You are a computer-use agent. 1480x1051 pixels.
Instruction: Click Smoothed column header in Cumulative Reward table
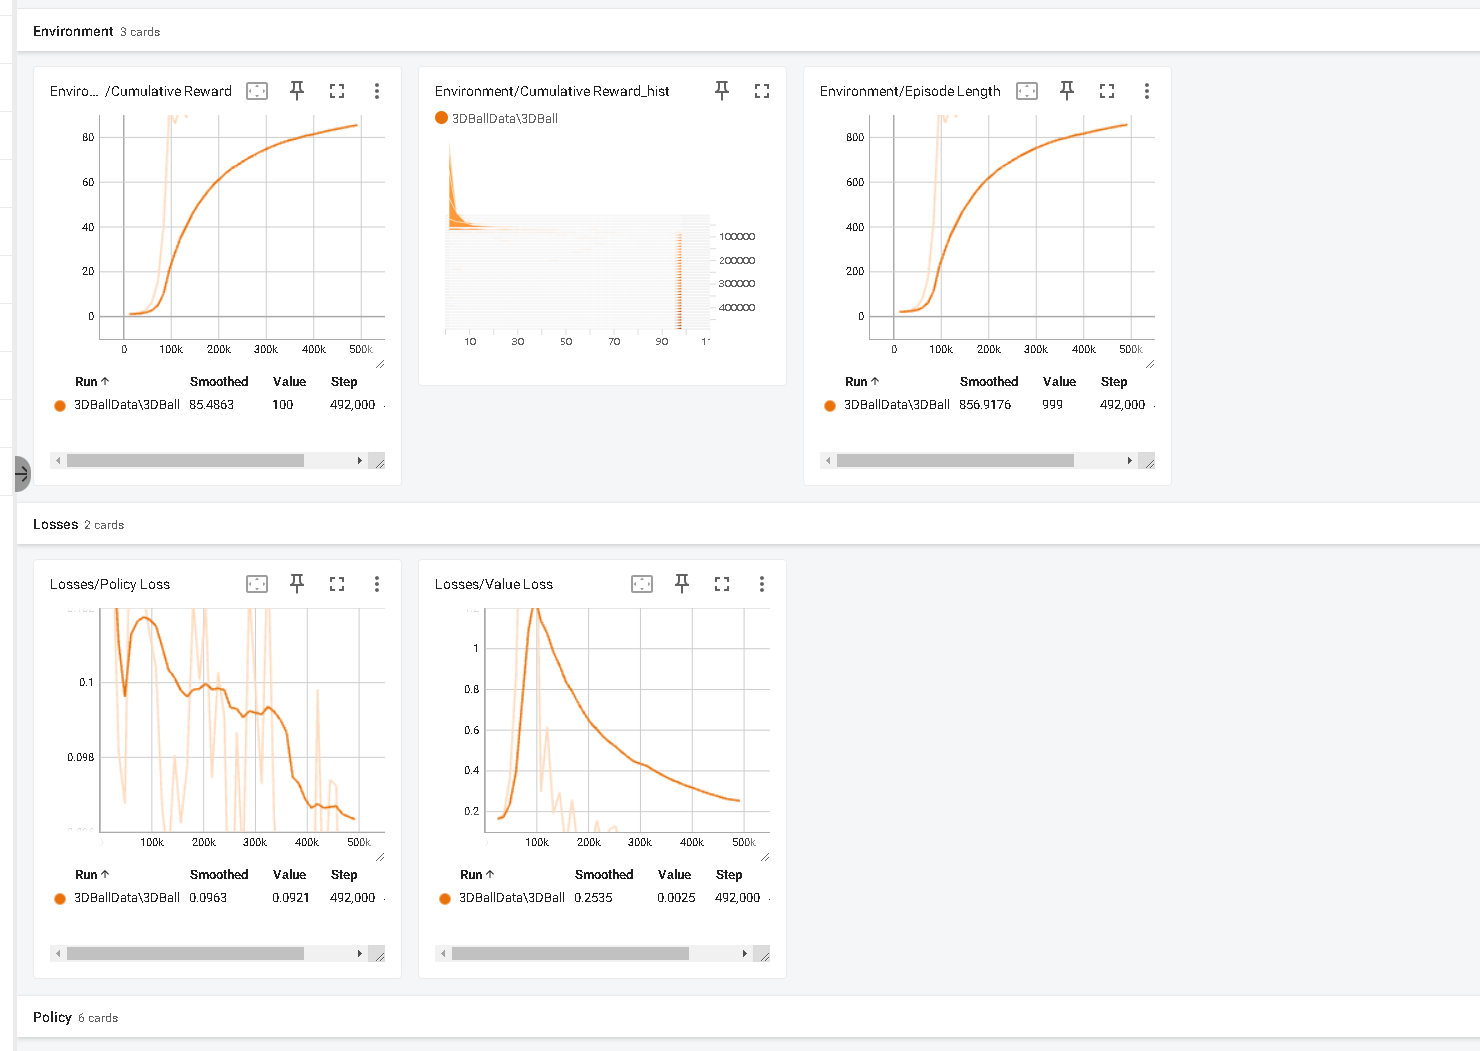click(219, 382)
